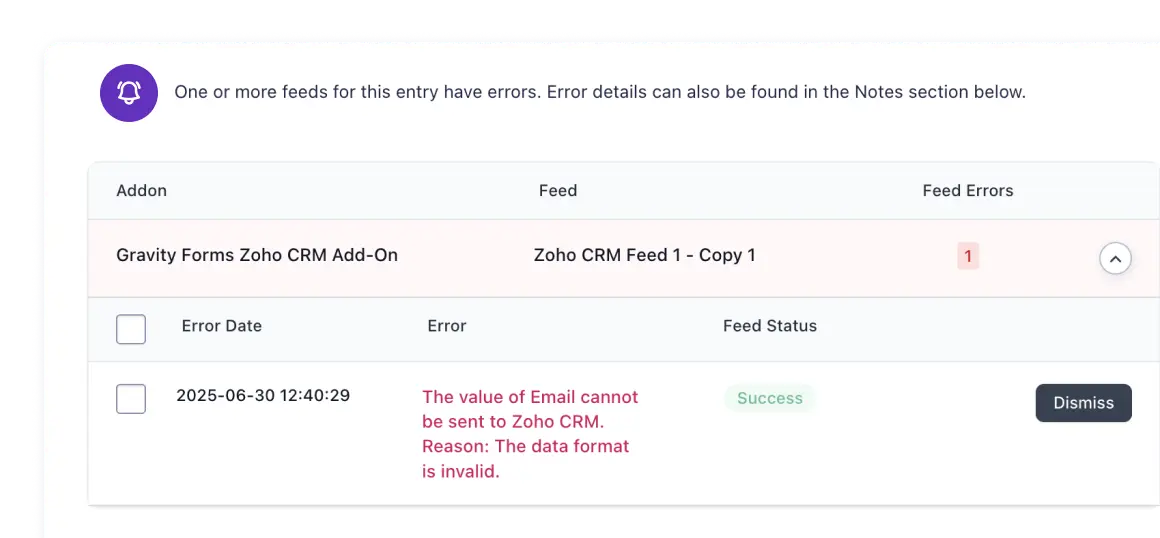
Task: Select the Feed column header
Action: (x=558, y=190)
